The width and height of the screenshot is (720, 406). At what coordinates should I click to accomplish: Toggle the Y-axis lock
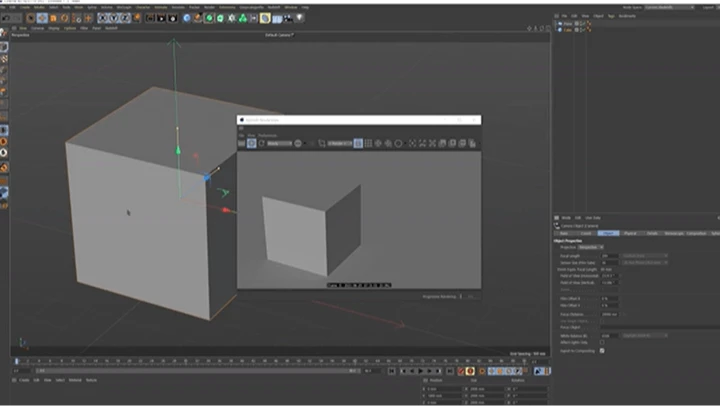(113, 18)
